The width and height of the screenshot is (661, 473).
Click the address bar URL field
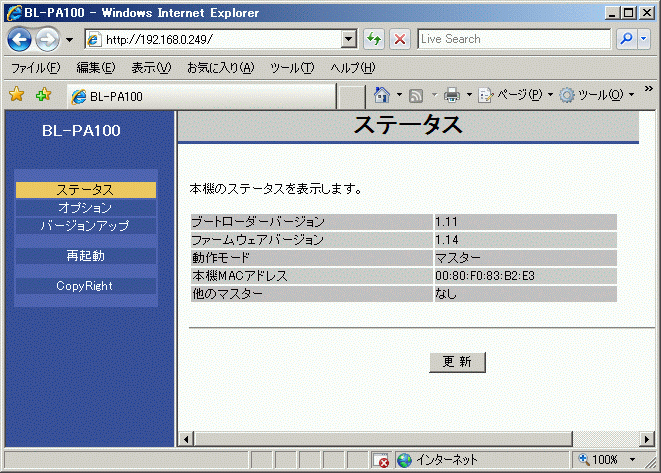point(213,40)
